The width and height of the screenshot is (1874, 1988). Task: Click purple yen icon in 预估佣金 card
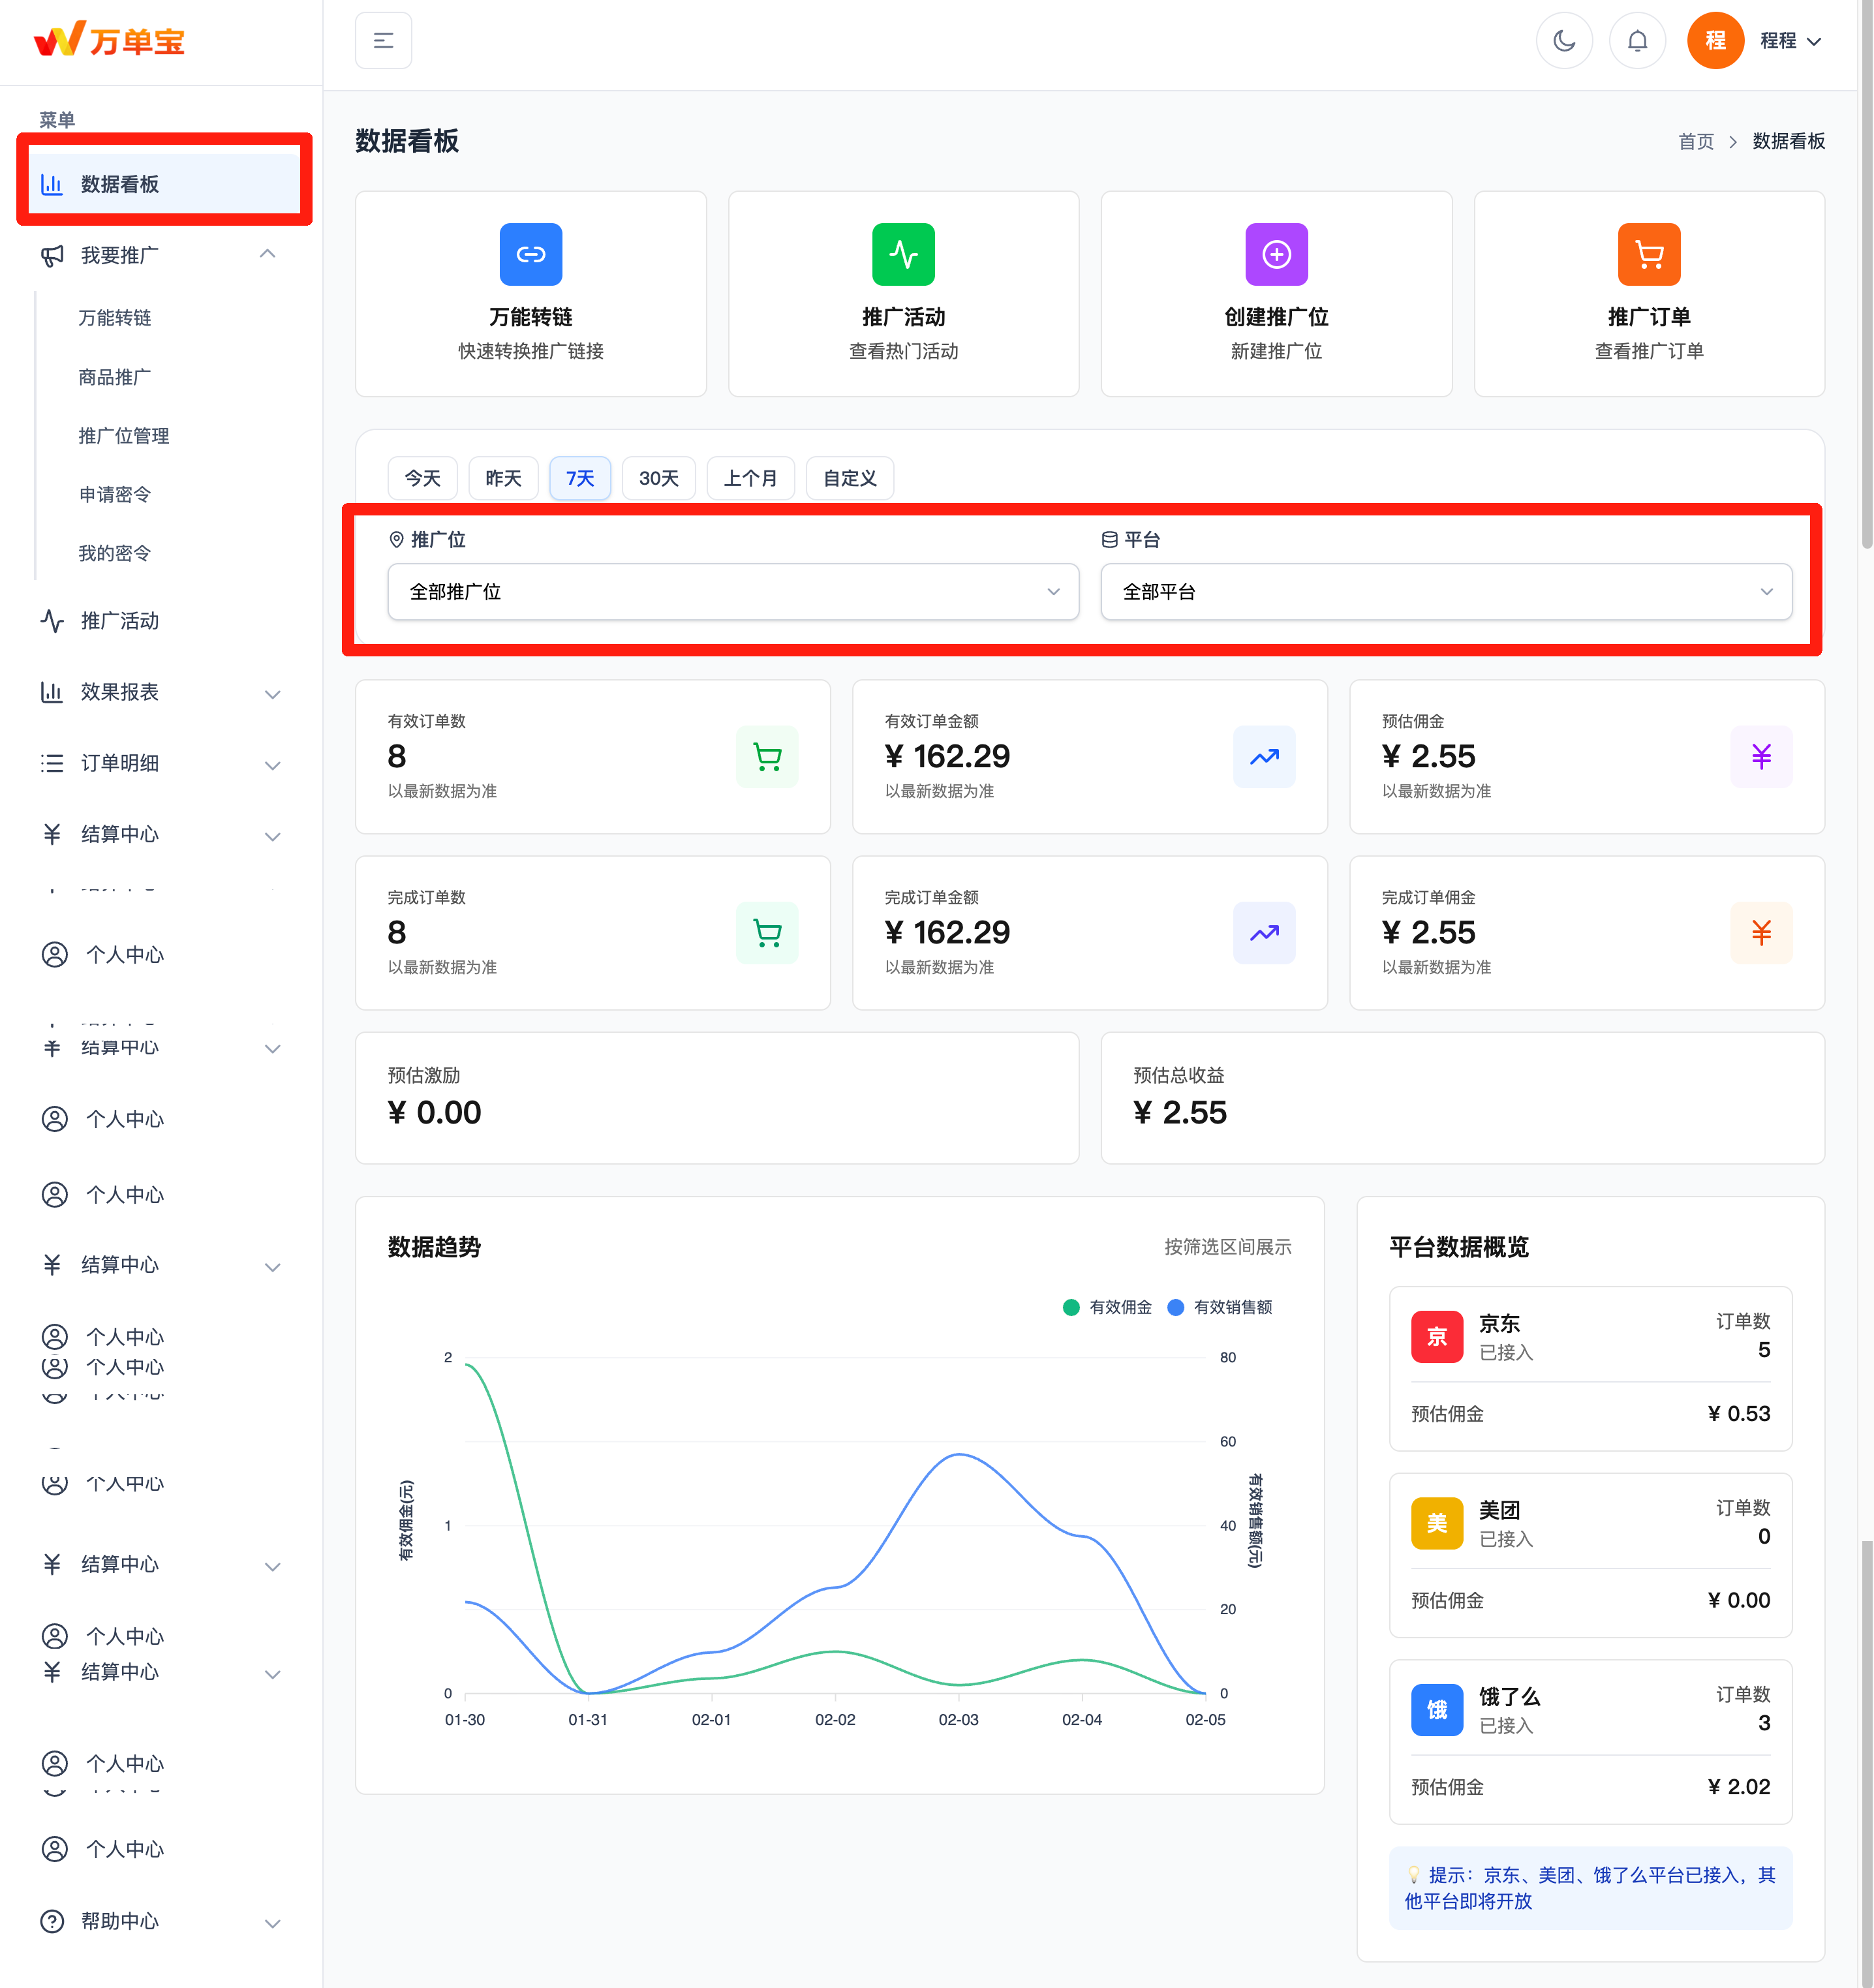point(1761,757)
